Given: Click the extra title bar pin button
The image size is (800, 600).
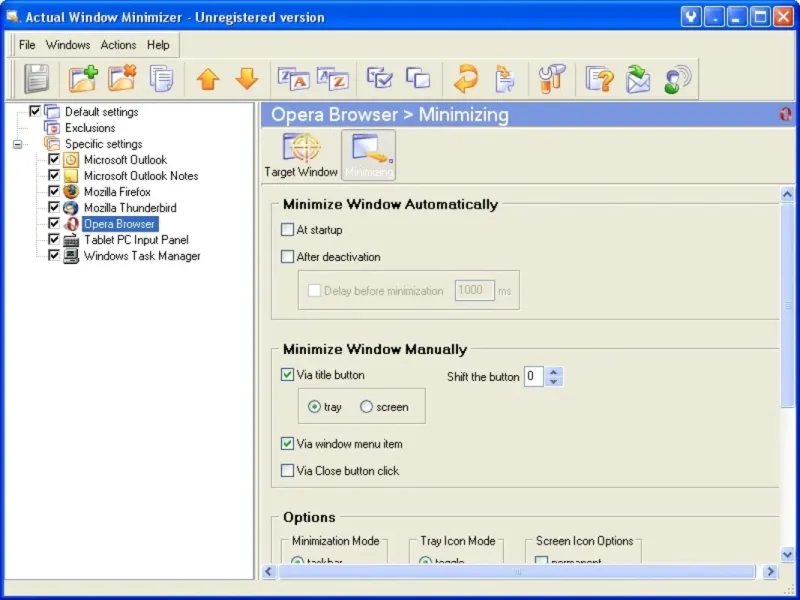Looking at the screenshot, I should (691, 17).
